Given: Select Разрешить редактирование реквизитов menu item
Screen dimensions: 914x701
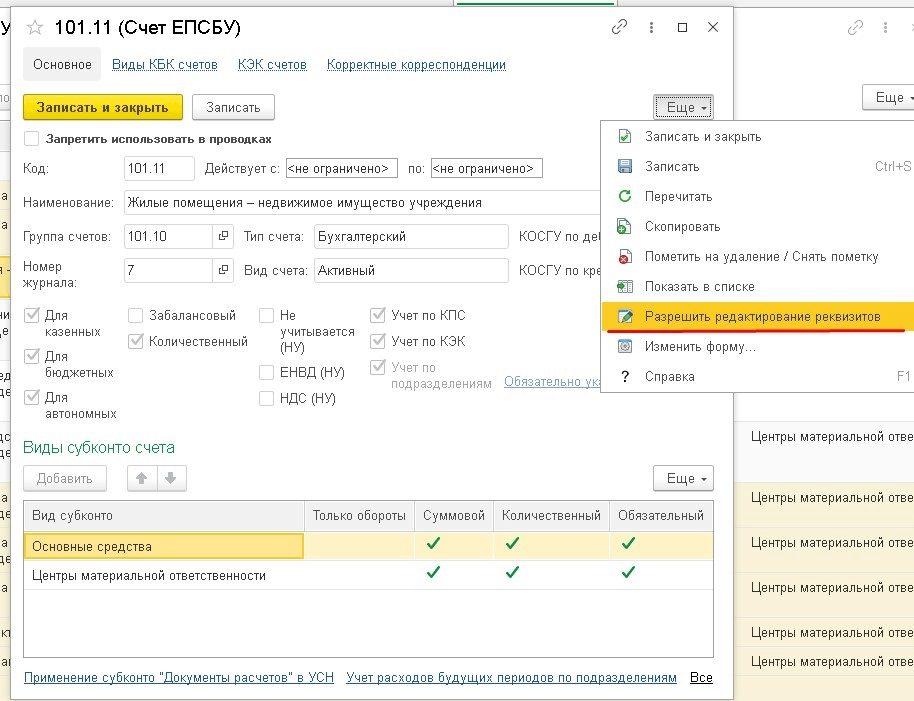Looking at the screenshot, I should point(762,316).
